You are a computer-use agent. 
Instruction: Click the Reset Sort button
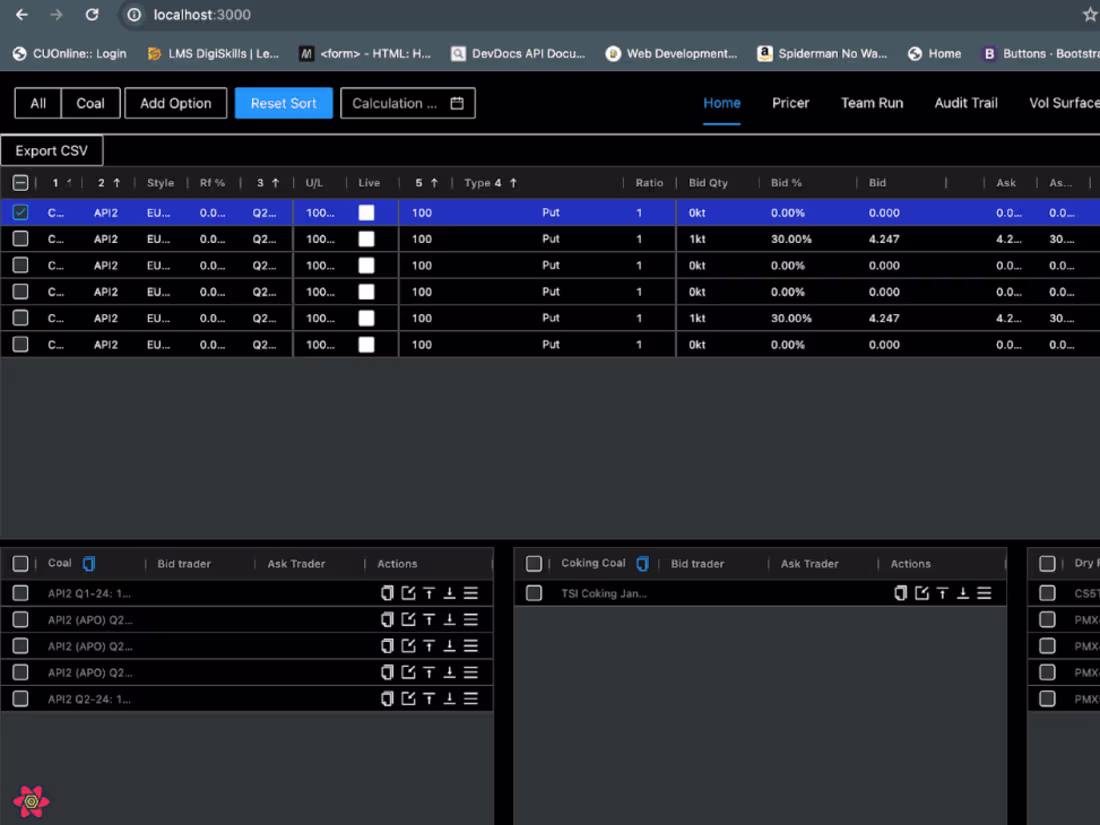tap(283, 103)
